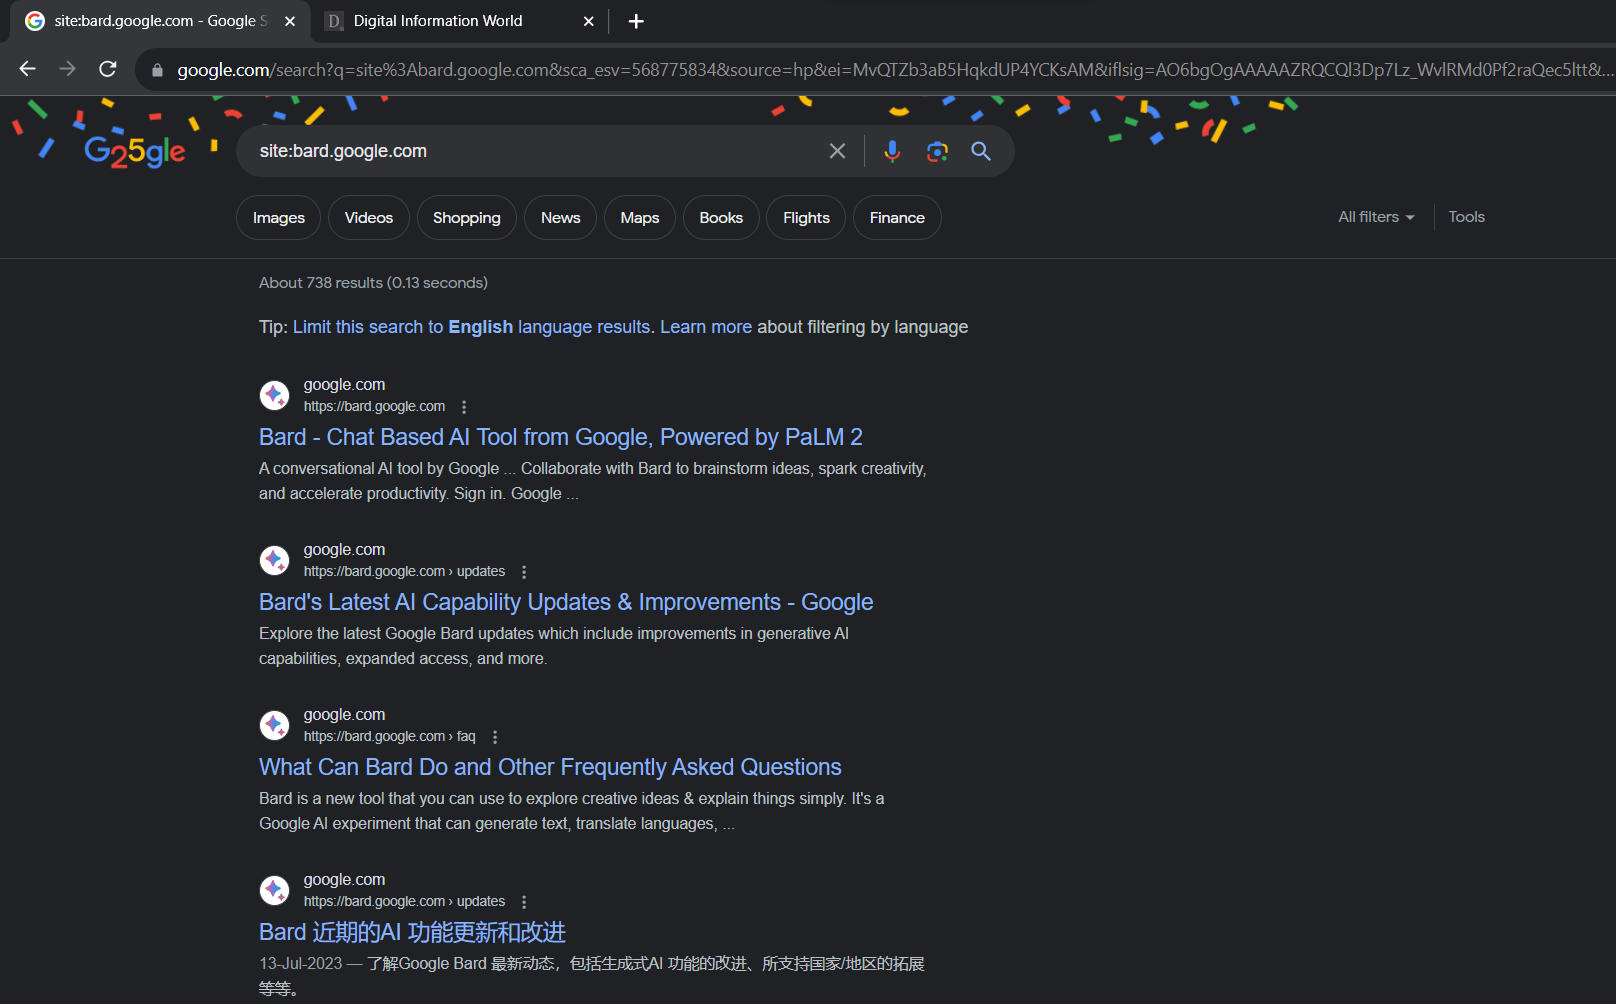Click the browser forward arrow
The image size is (1616, 1004).
point(67,69)
